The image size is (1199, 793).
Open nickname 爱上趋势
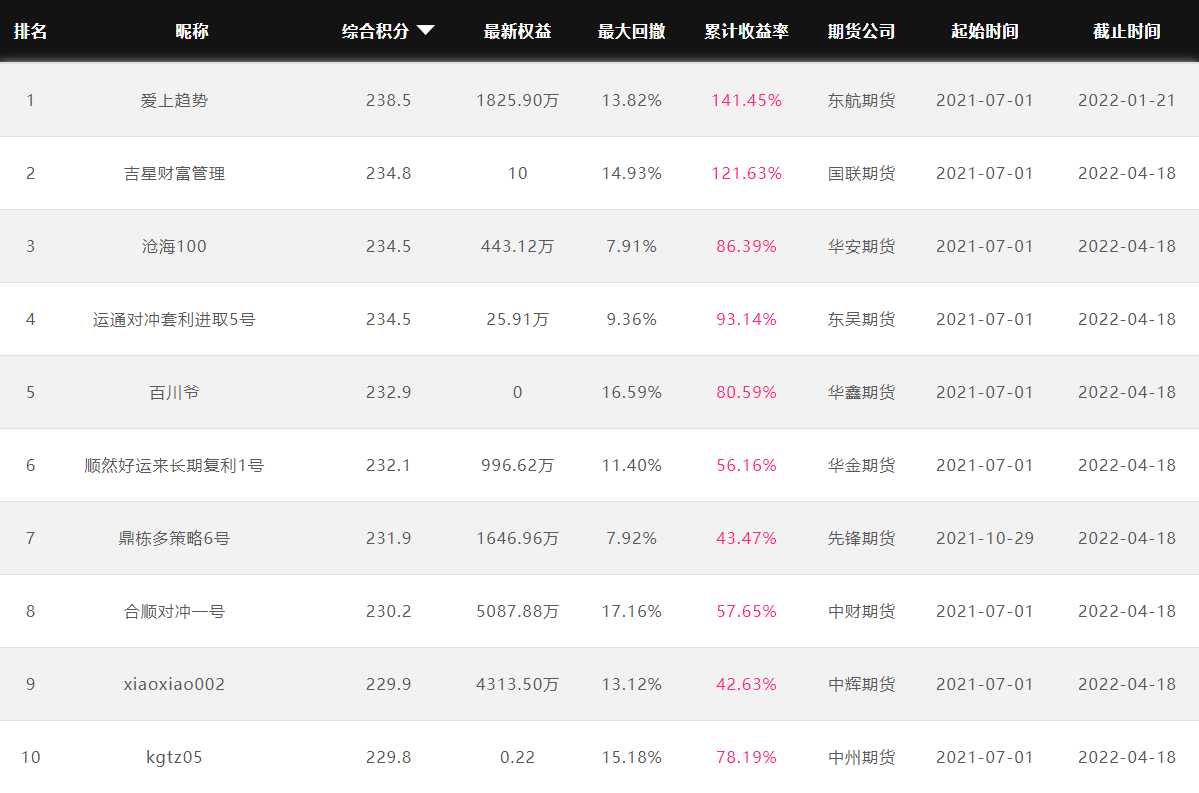point(174,100)
